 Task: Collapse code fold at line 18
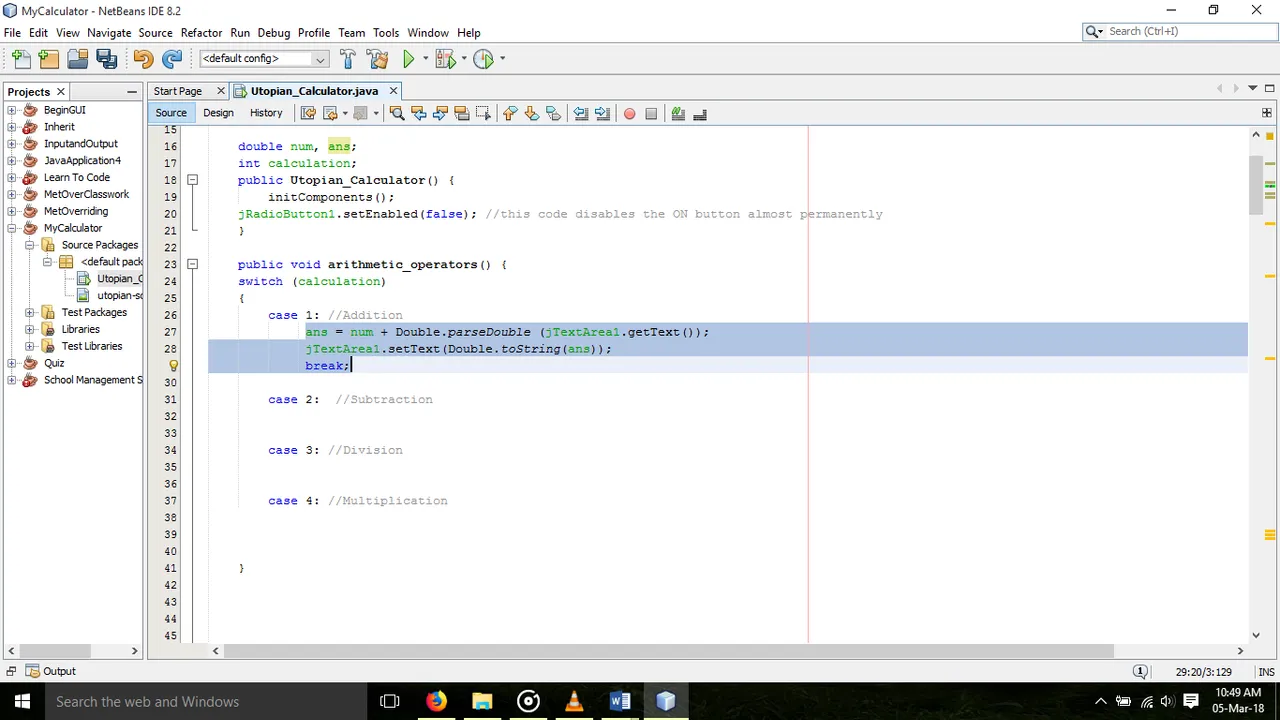click(192, 180)
